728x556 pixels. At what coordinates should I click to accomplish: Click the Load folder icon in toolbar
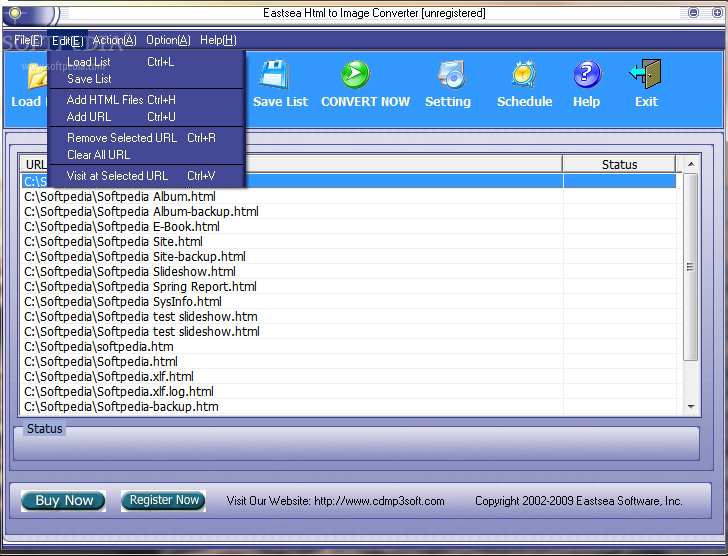pyautogui.click(x=37, y=76)
